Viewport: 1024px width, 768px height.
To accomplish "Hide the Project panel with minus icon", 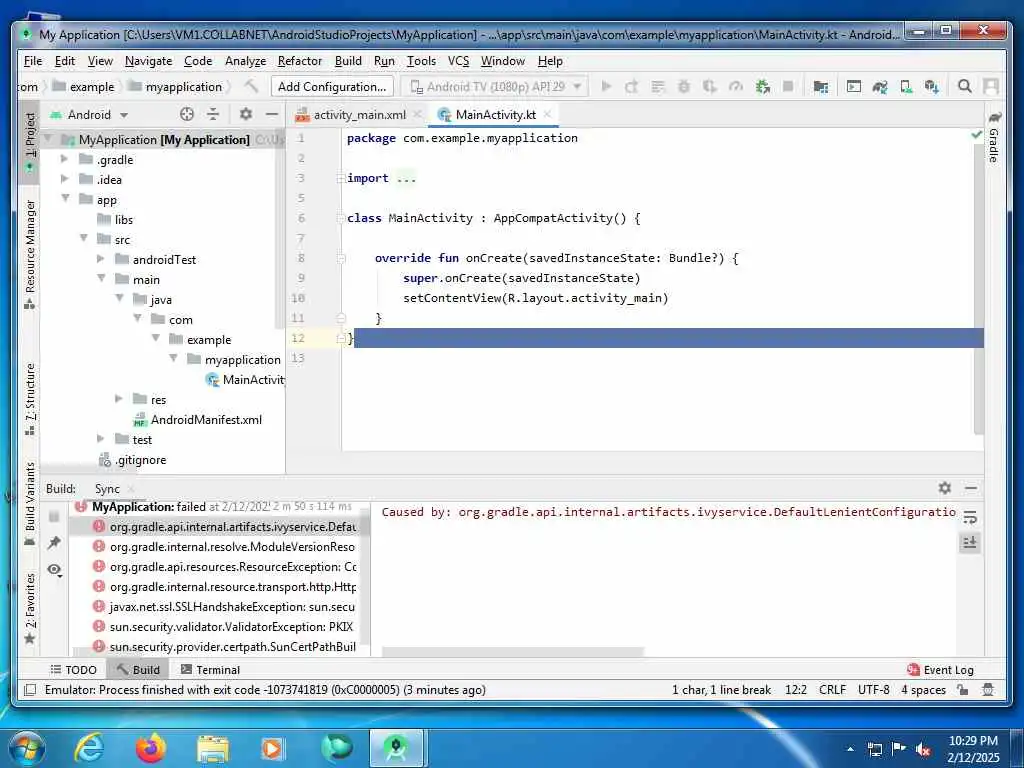I will coord(272,114).
